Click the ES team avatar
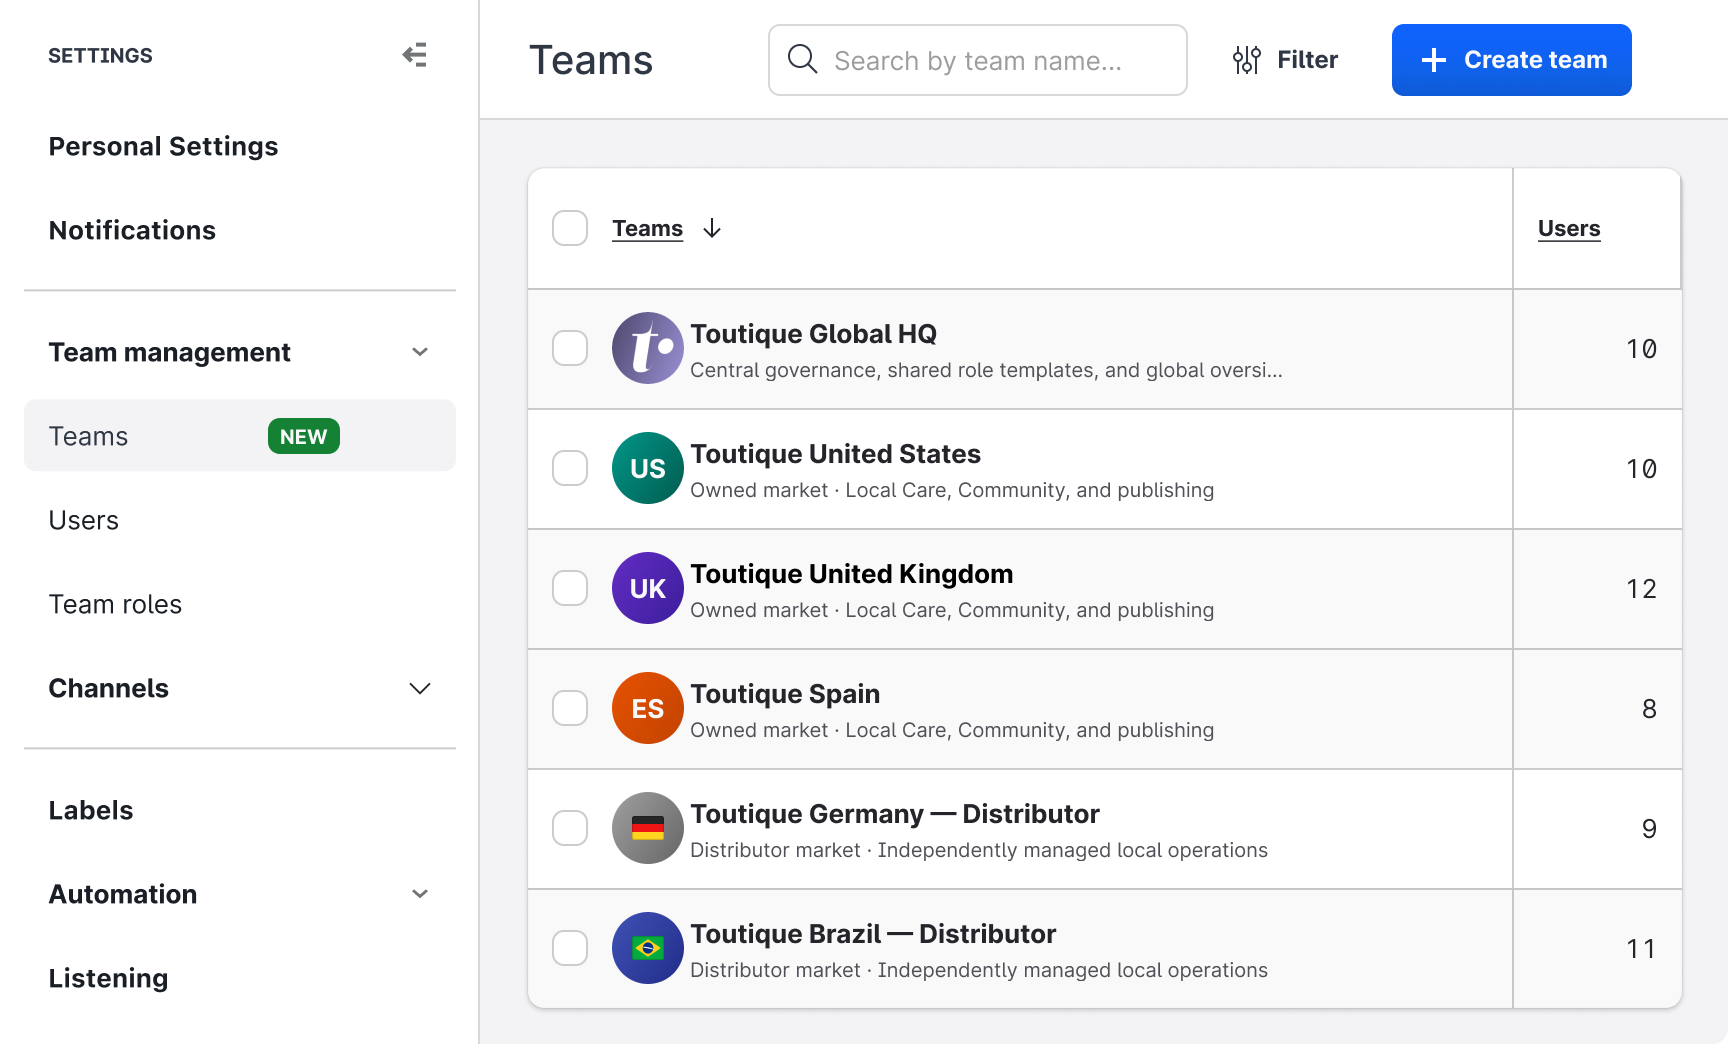Screen dimensions: 1728x1044 tap(648, 708)
